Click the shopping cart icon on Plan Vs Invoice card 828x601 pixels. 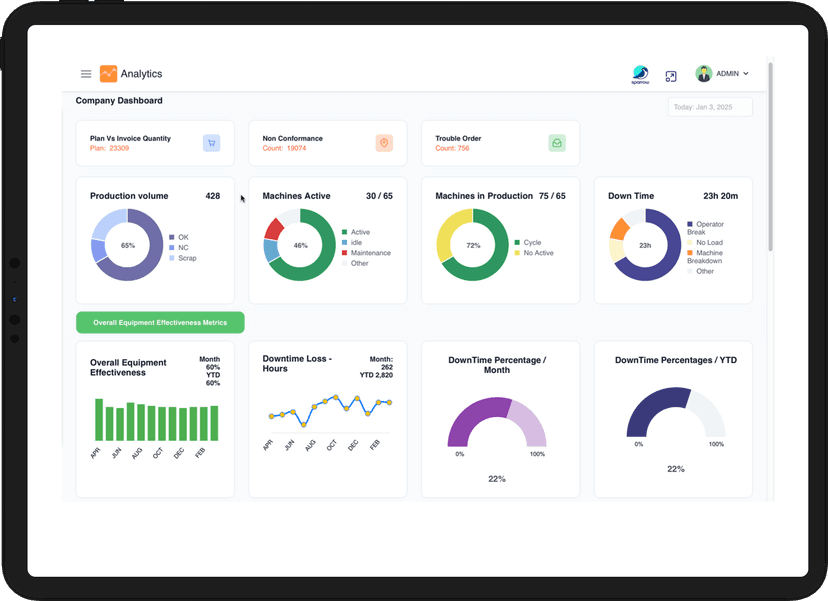tap(211, 143)
